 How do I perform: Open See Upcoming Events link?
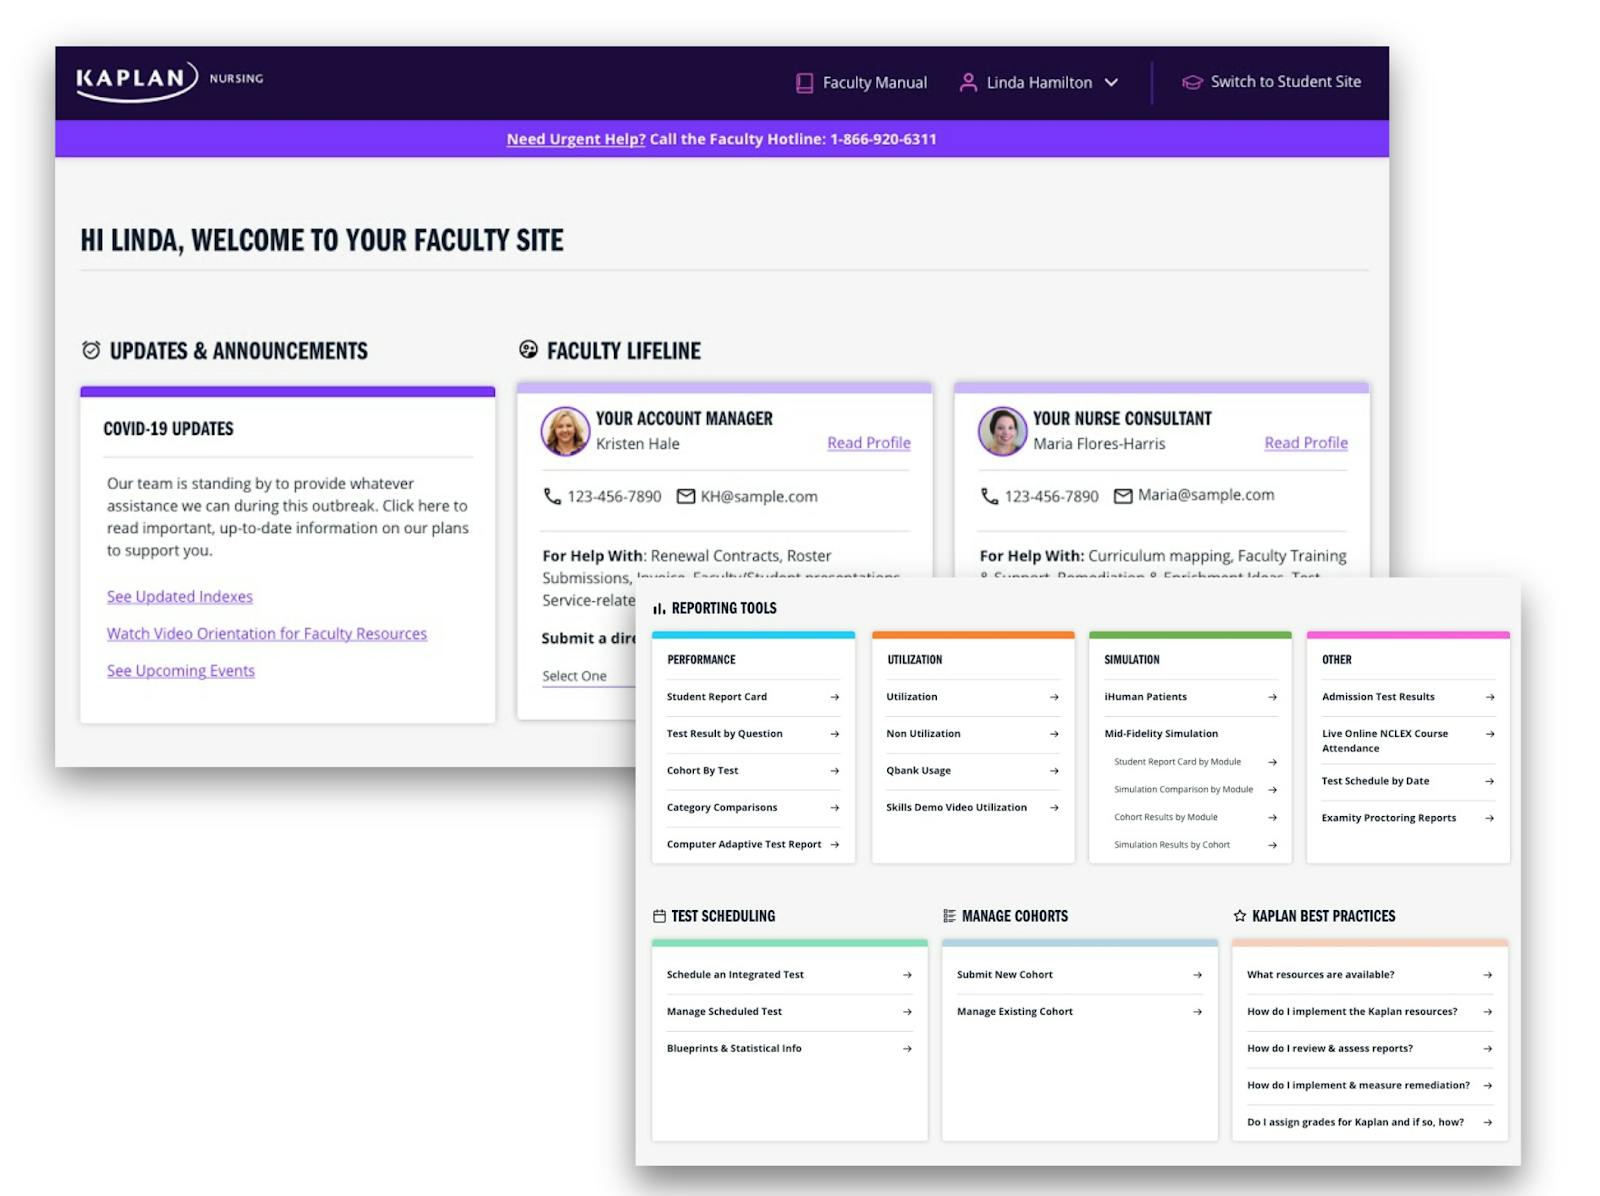[181, 670]
